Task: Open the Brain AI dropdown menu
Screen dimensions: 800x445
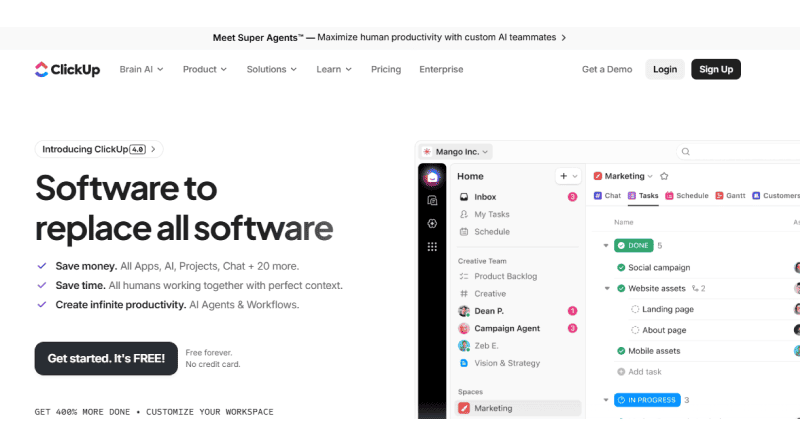Action: pos(141,69)
